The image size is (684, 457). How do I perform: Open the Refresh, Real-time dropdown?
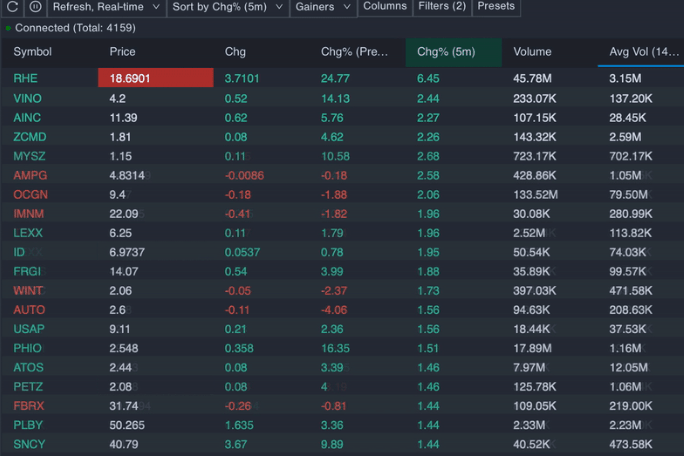106,7
